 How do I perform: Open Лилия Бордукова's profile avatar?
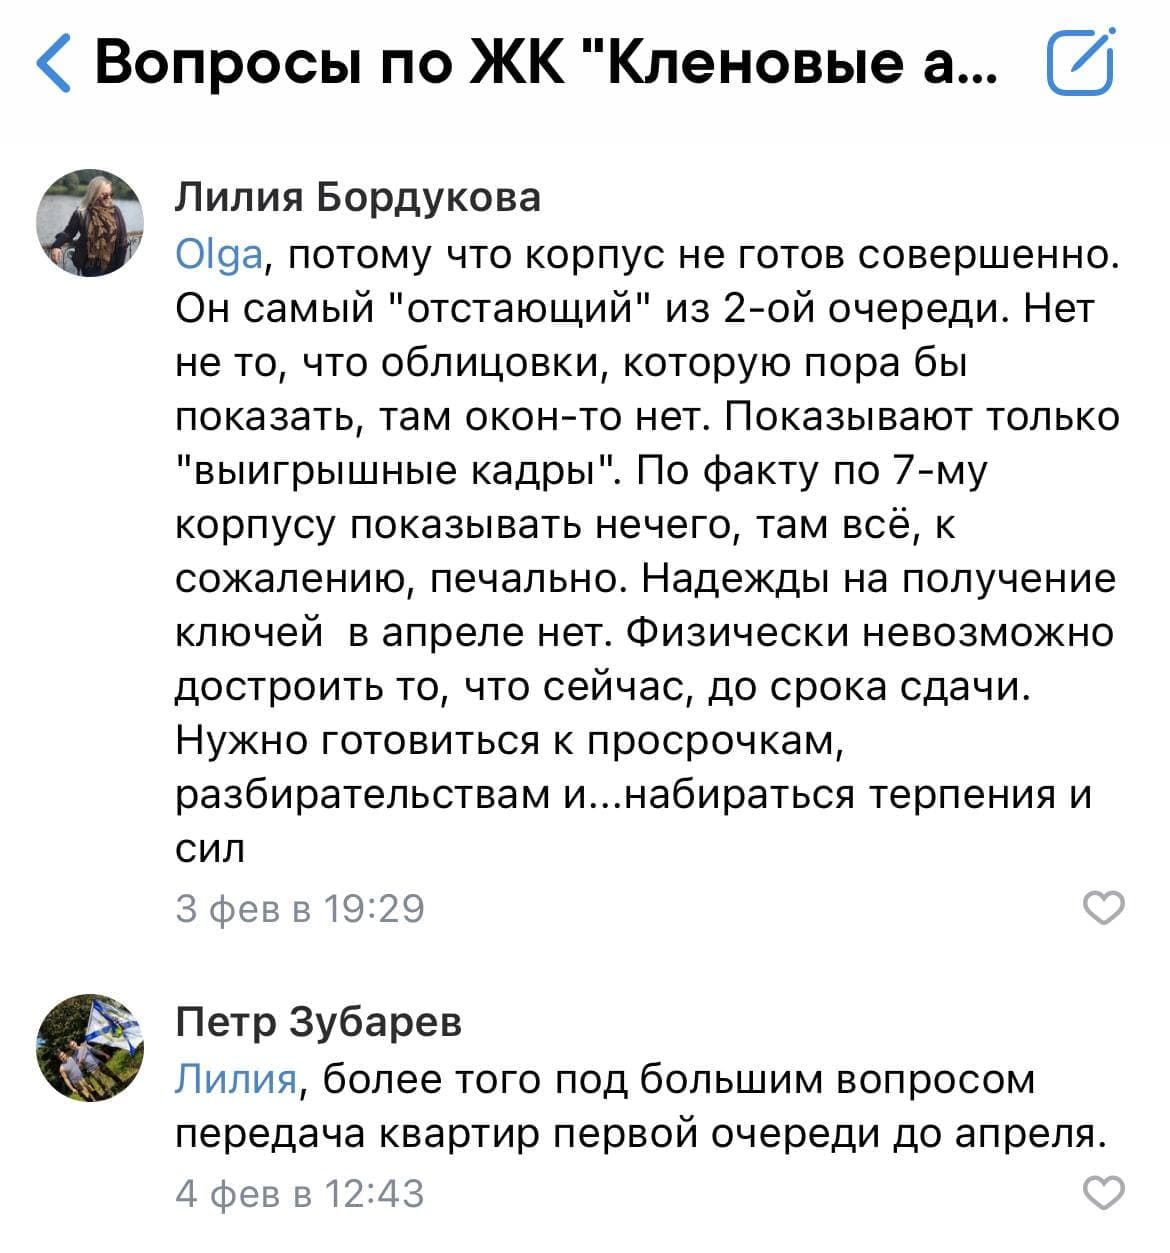pyautogui.click(x=90, y=222)
